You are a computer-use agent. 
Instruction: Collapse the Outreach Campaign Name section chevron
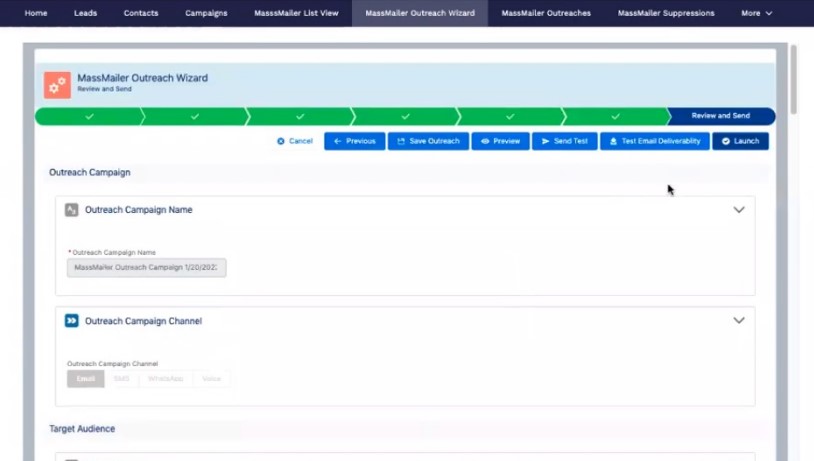click(739, 210)
